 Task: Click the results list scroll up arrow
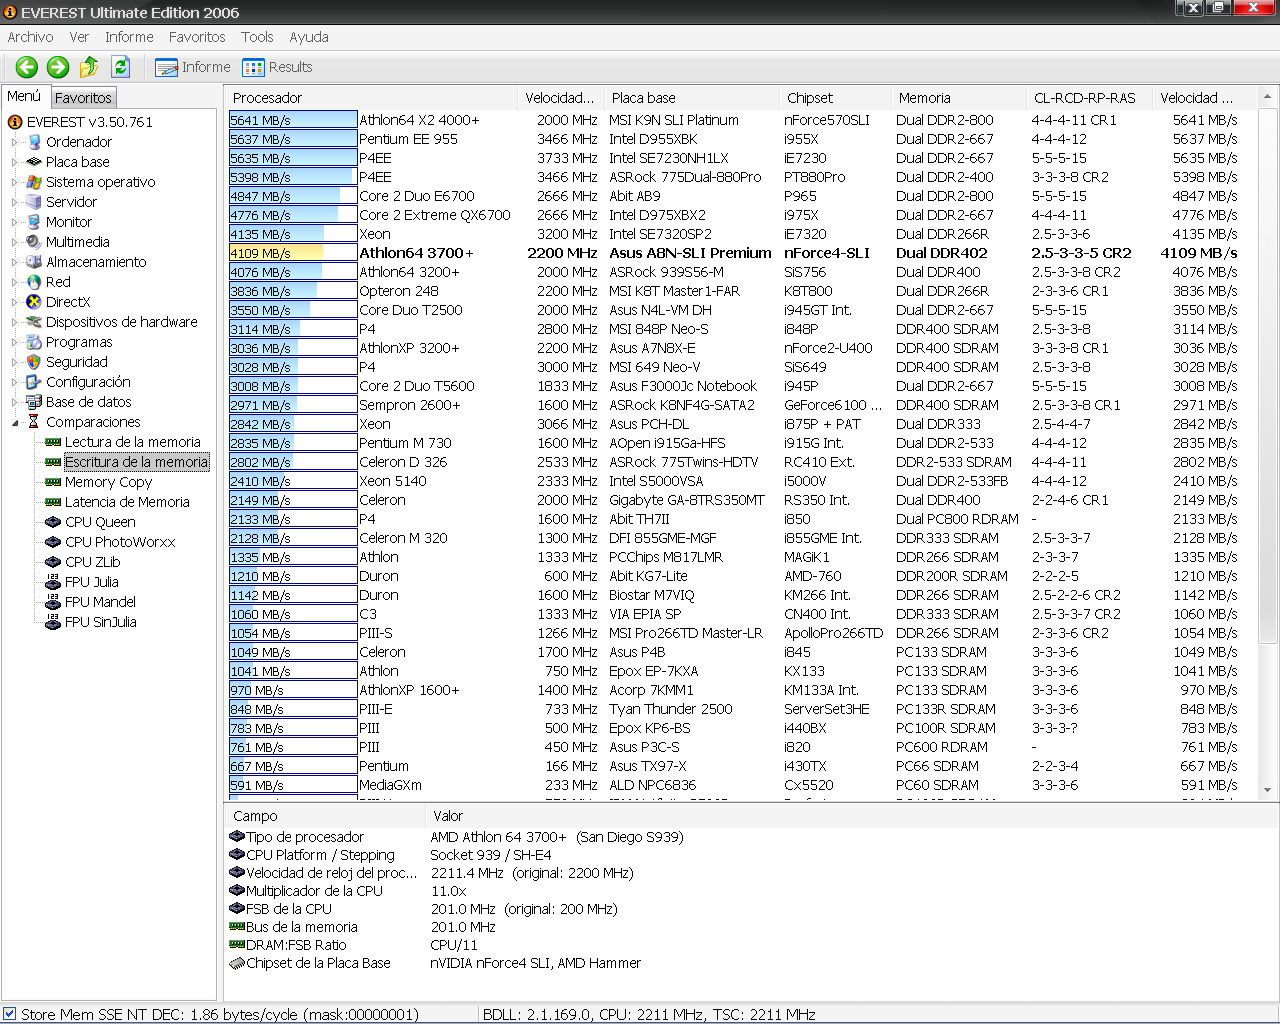click(1268, 97)
